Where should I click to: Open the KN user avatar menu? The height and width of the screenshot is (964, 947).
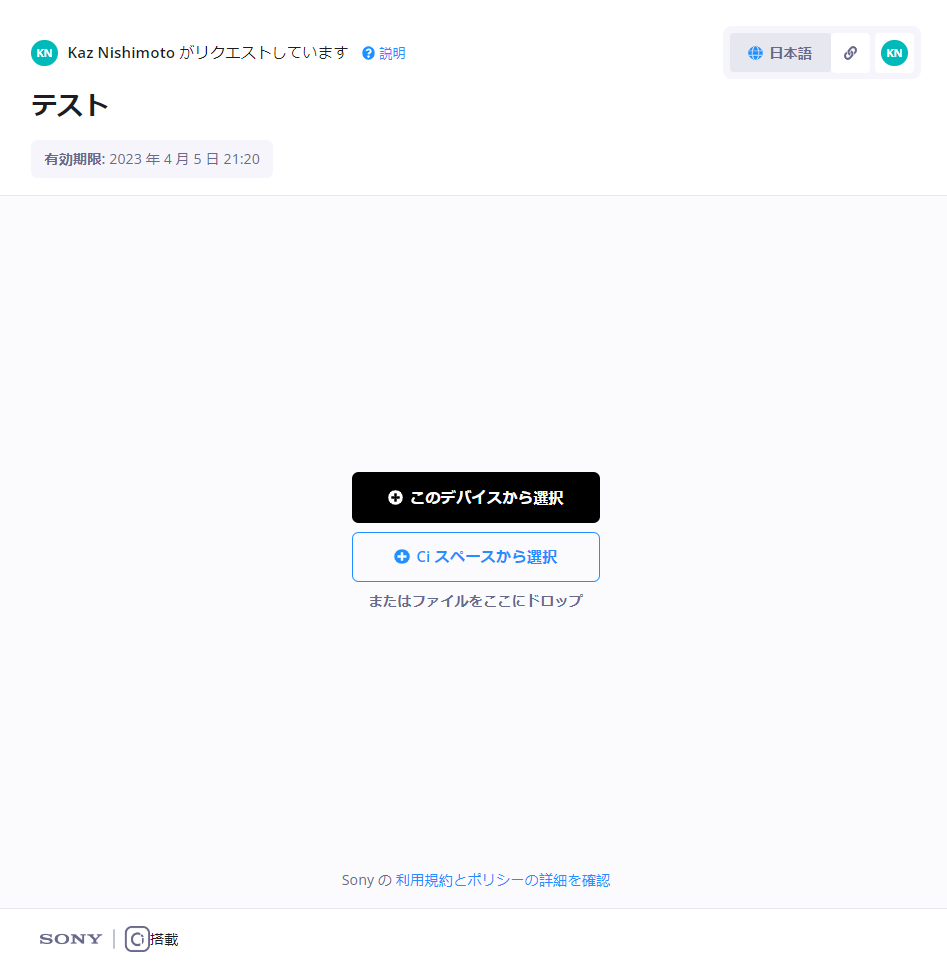[894, 53]
